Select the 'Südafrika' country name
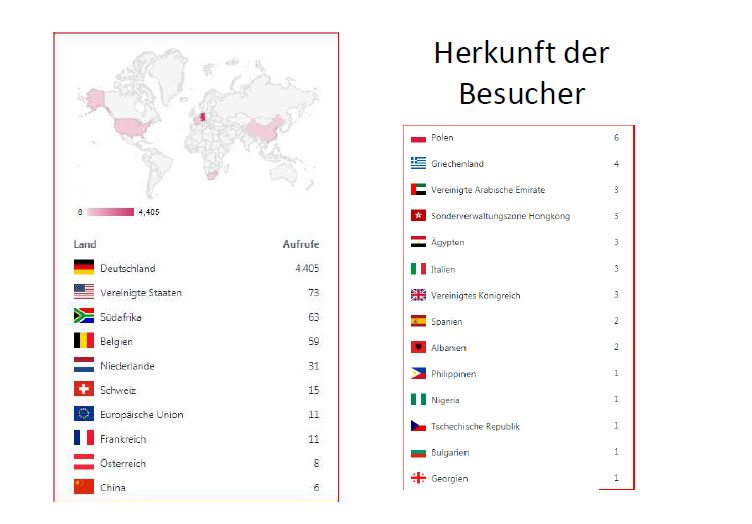The width and height of the screenshot is (752, 524). click(x=121, y=317)
